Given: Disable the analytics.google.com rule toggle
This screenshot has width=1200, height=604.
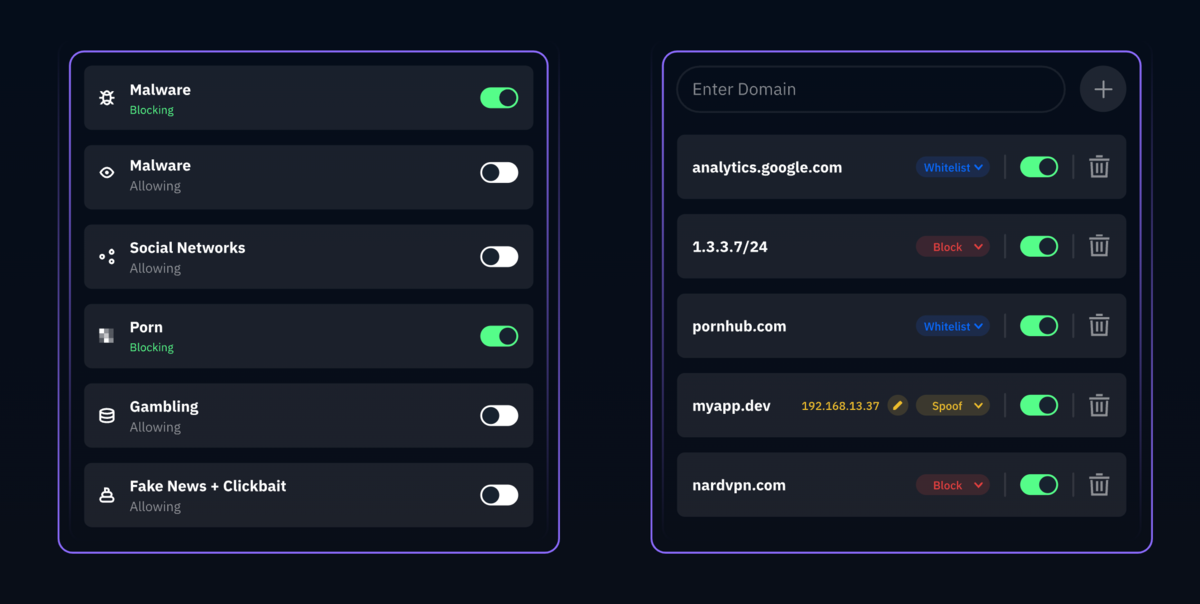Looking at the screenshot, I should point(1039,167).
